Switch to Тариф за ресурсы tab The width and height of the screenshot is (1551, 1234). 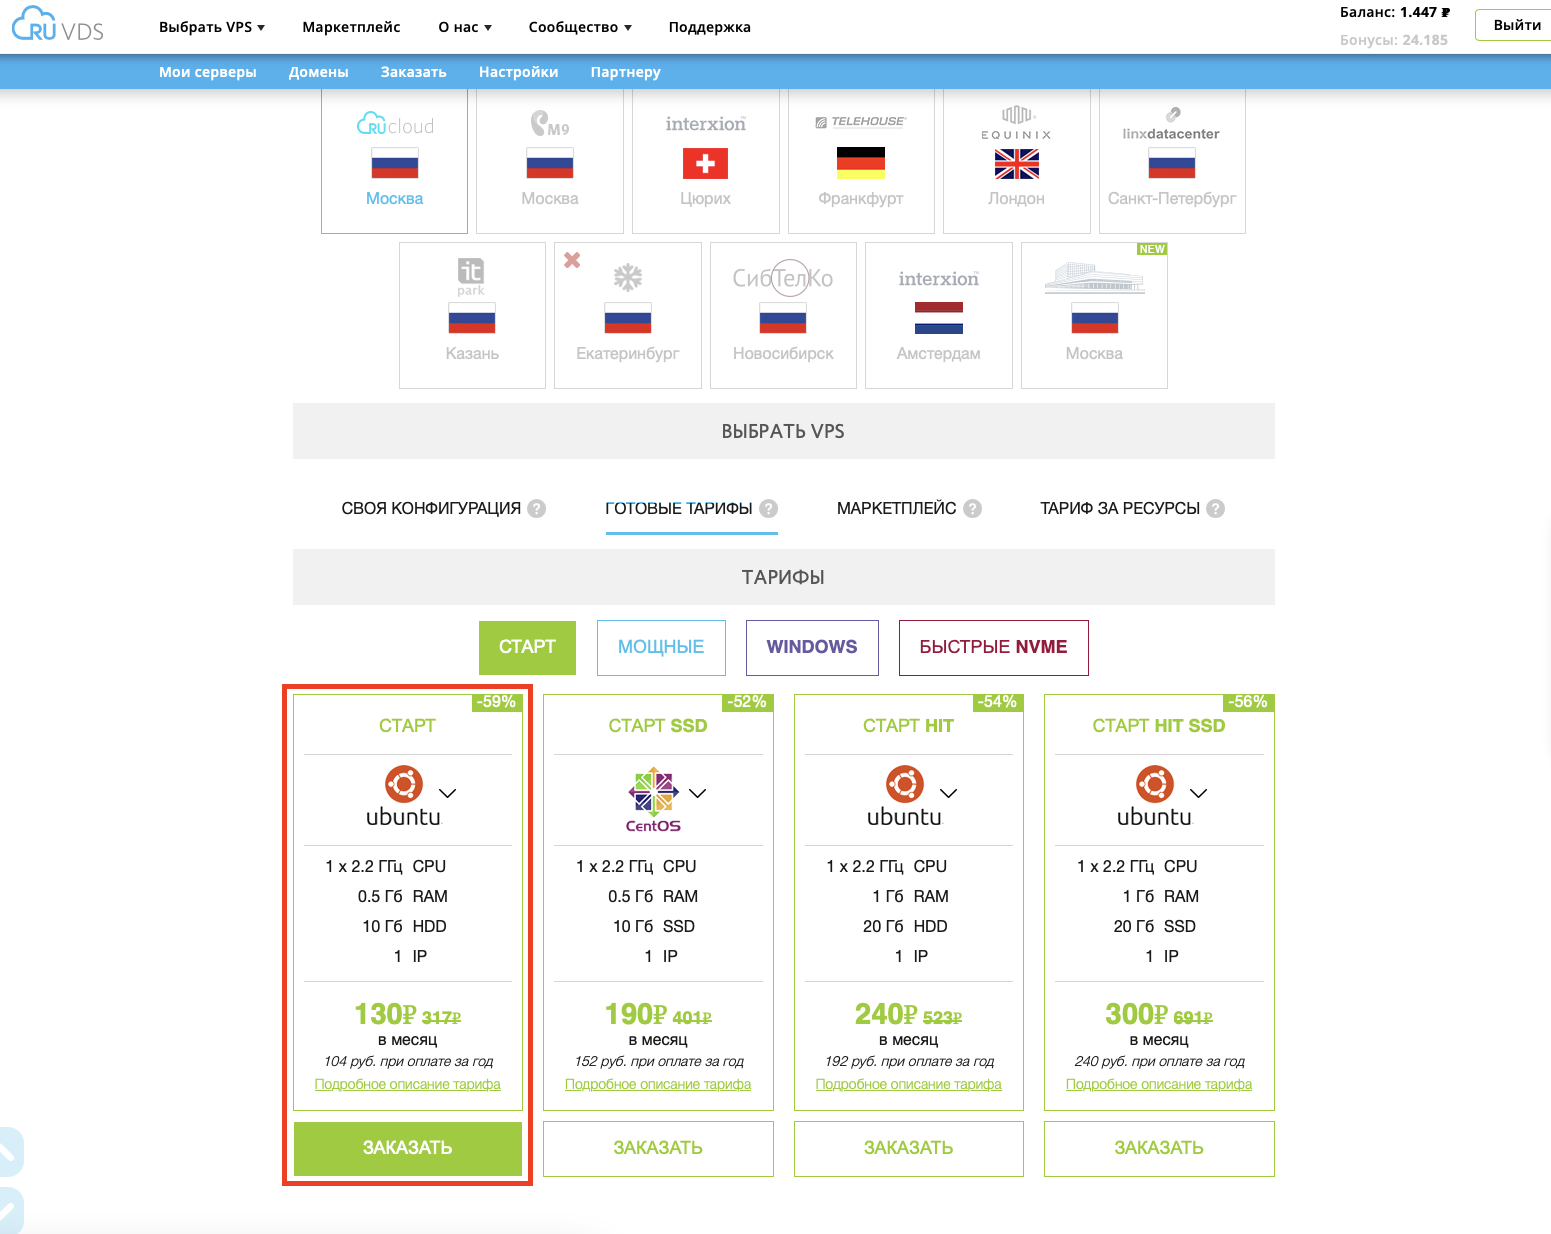coord(1120,508)
